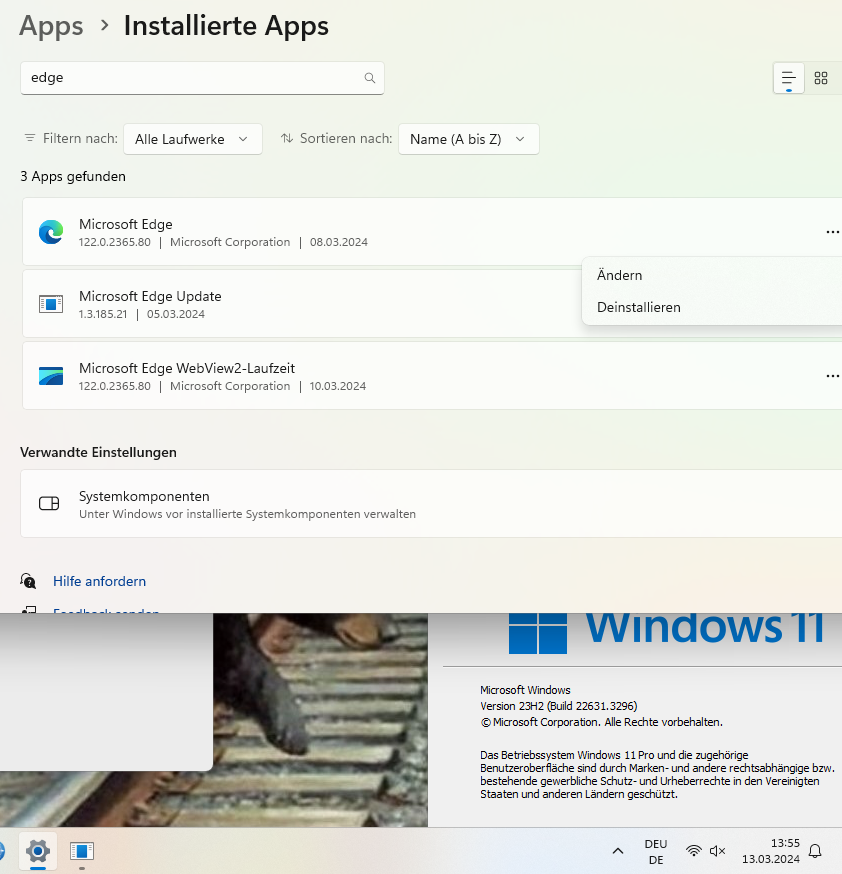Switch to list view layout icon

(x=789, y=78)
